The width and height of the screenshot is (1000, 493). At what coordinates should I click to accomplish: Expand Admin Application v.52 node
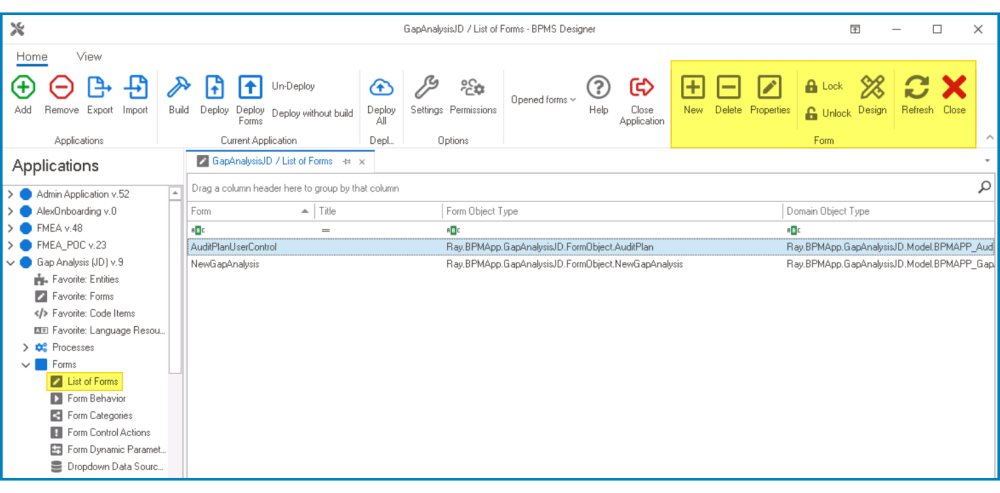pyautogui.click(x=11, y=193)
